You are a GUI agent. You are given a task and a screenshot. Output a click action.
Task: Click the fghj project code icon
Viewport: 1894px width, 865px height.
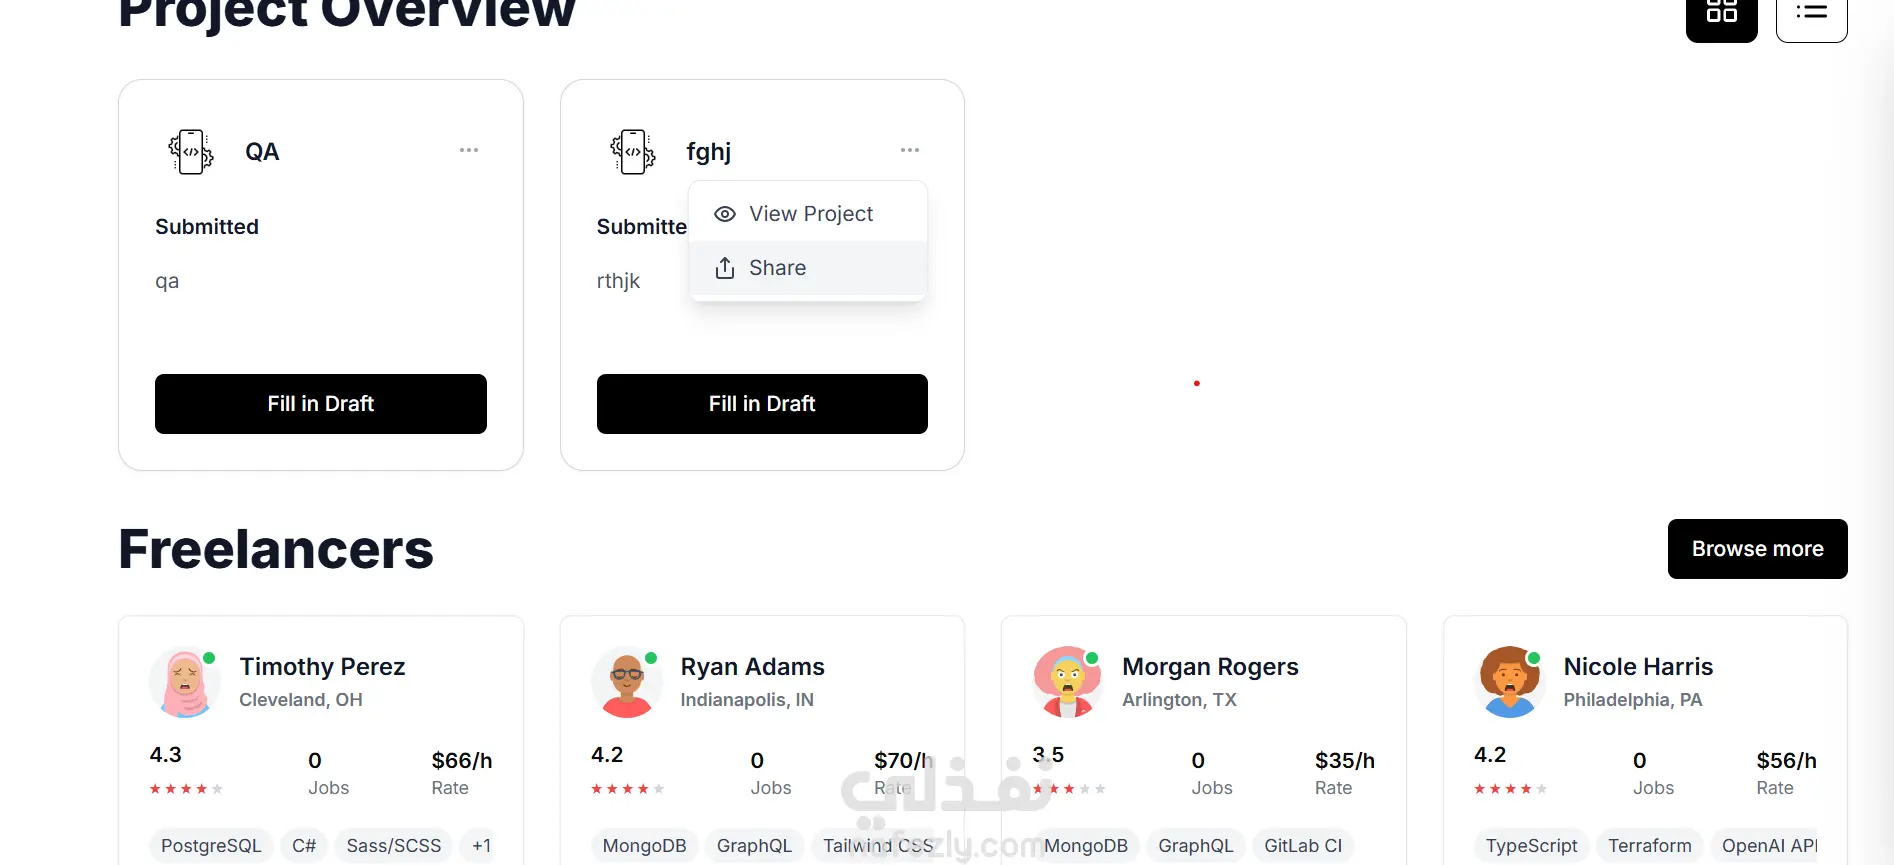coord(633,152)
